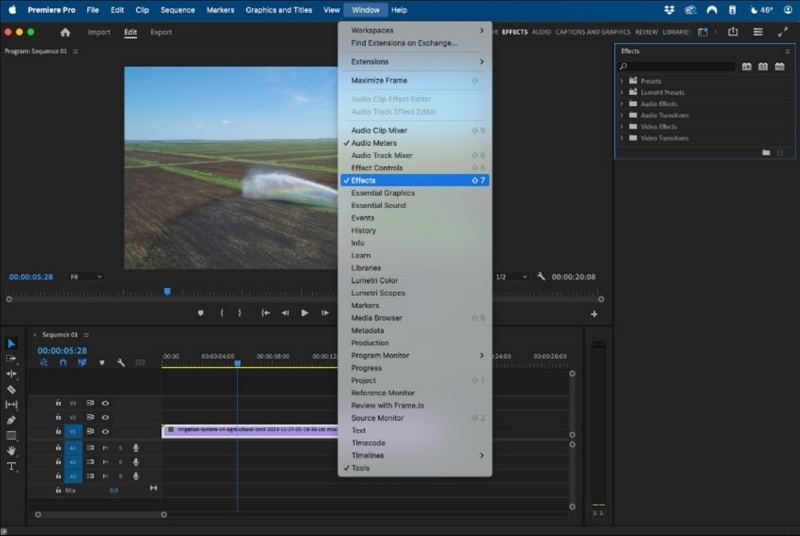Select the Slip tool

click(11, 405)
